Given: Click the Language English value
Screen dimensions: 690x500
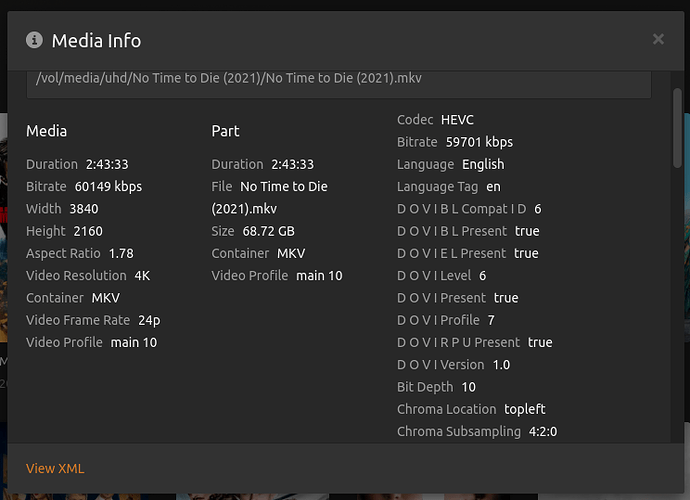Looking at the screenshot, I should pos(483,164).
